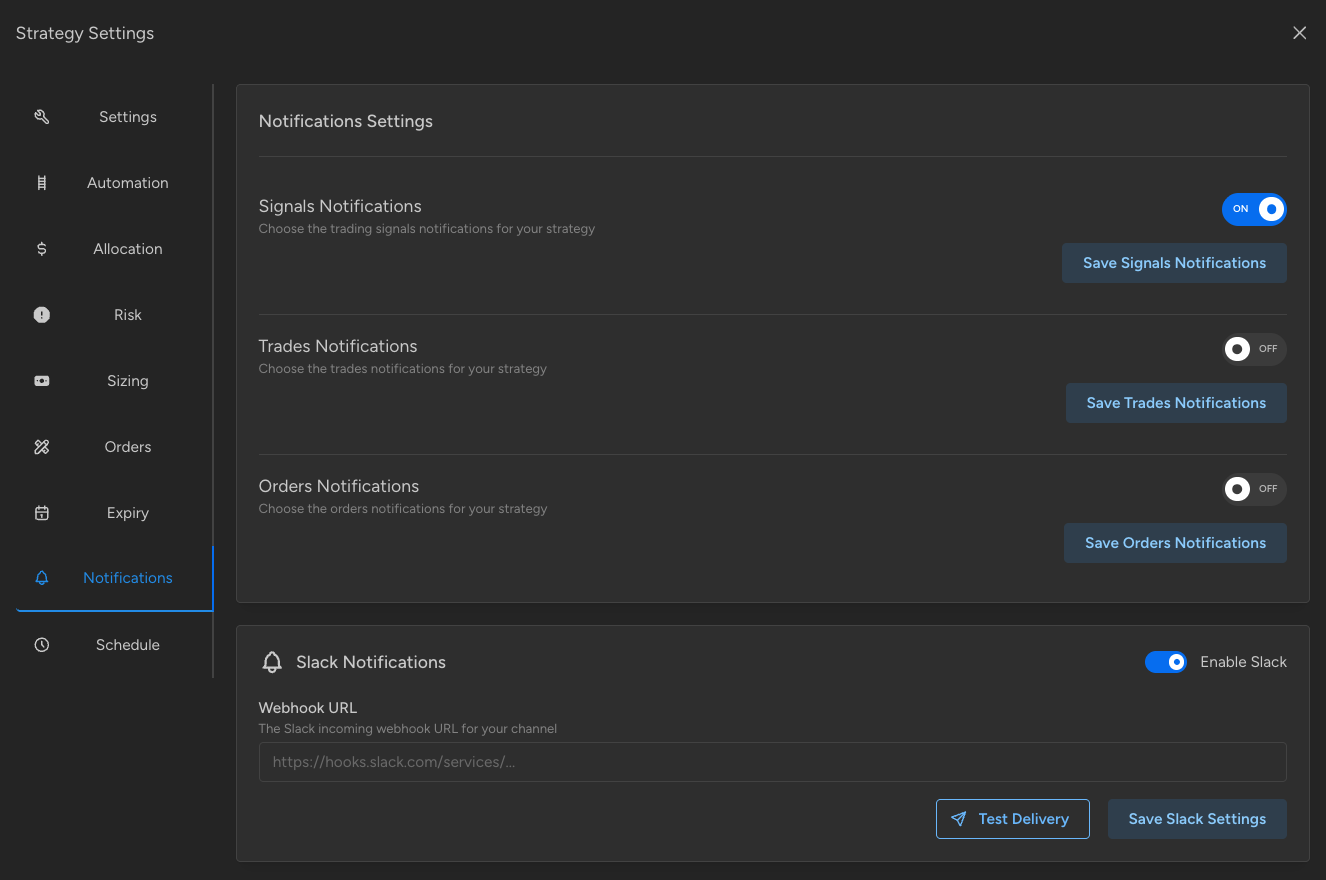Click the Webhook URL label
This screenshot has width=1326, height=880.
308,708
